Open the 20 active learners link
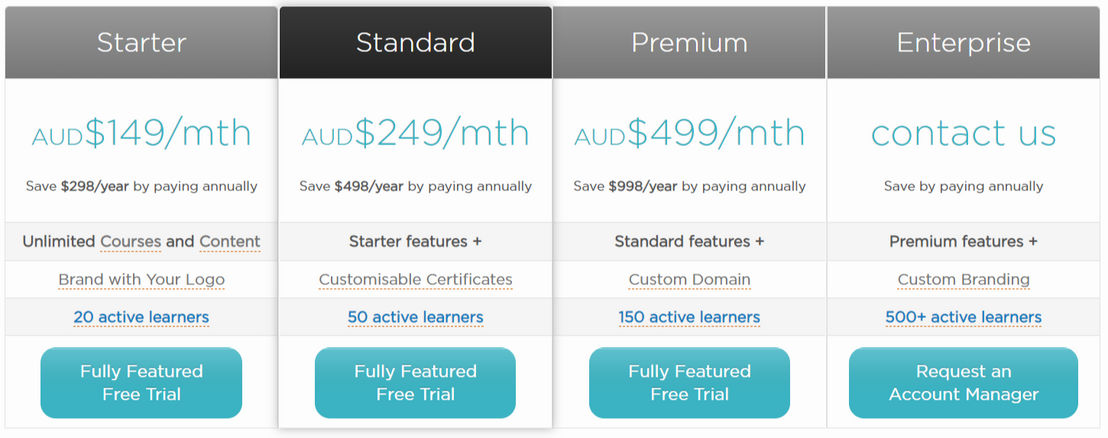Image resolution: width=1108 pixels, height=438 pixels. pyautogui.click(x=141, y=317)
